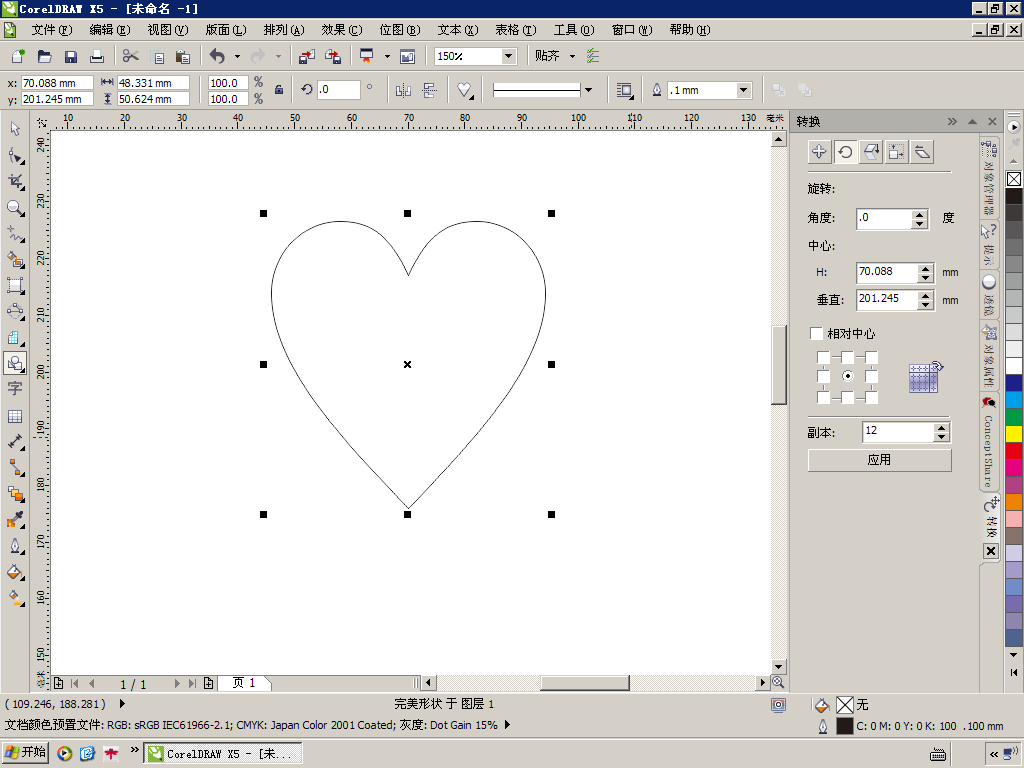1024x768 pixels.
Task: Select the Text tool
Action: pyautogui.click(x=15, y=389)
